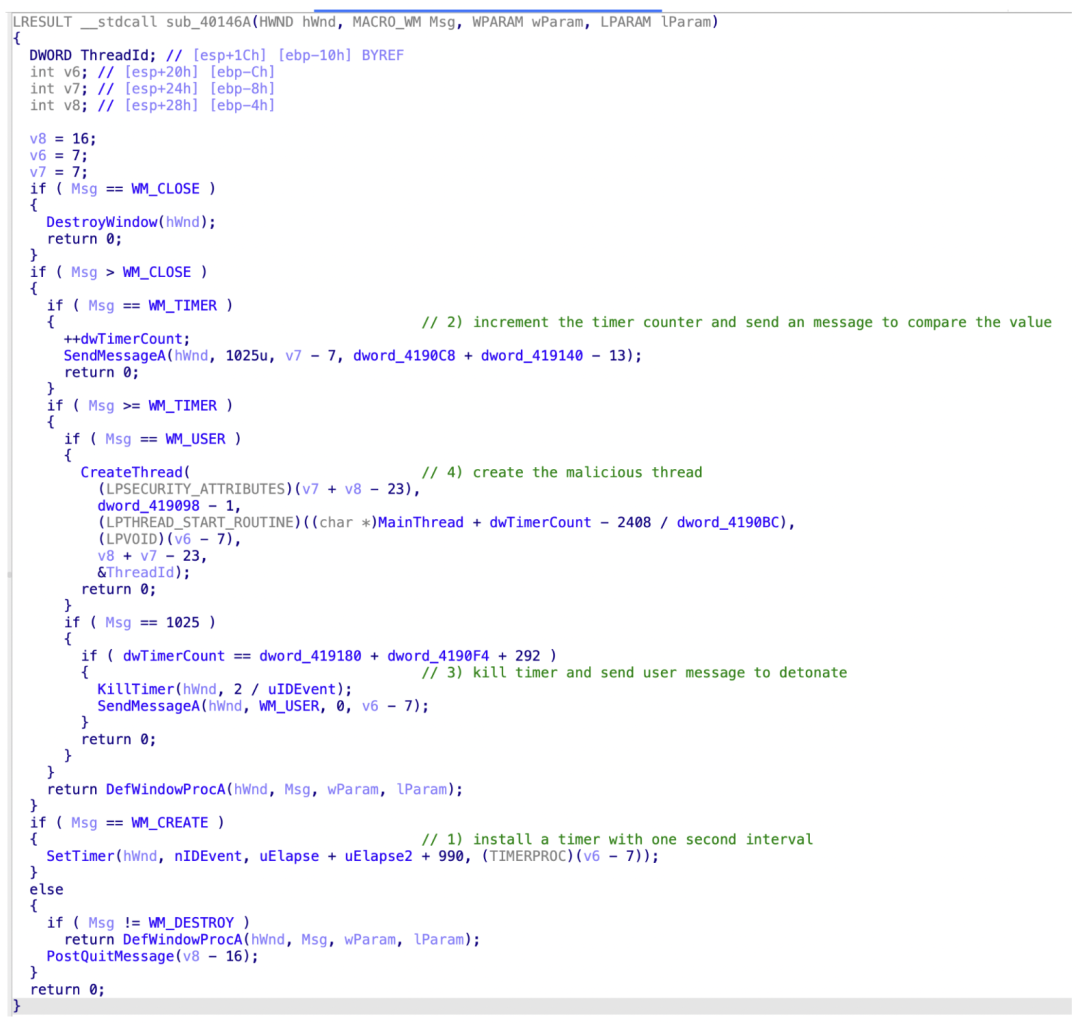This screenshot has height=1023, width=1080.
Task: Click WPARAM type in the function signature
Action: (x=497, y=22)
